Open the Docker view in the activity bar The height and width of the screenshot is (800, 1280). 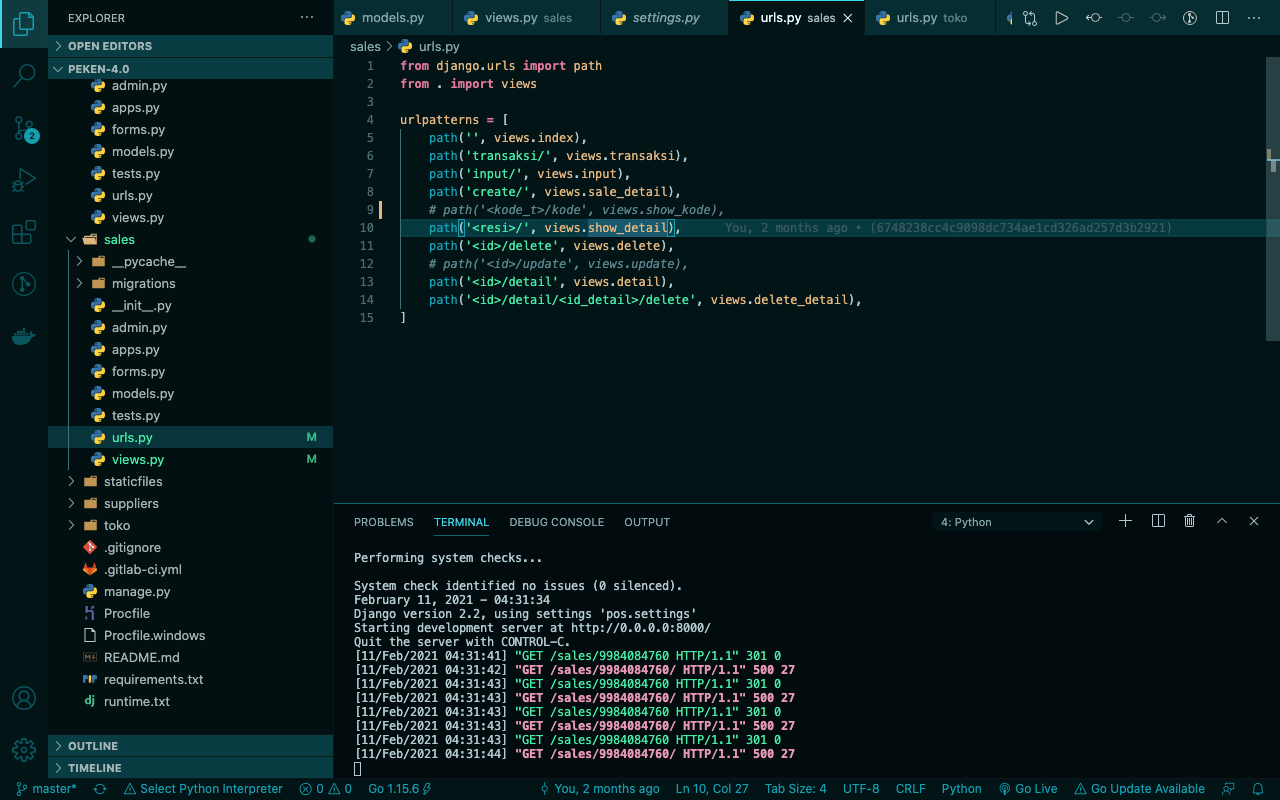24,336
